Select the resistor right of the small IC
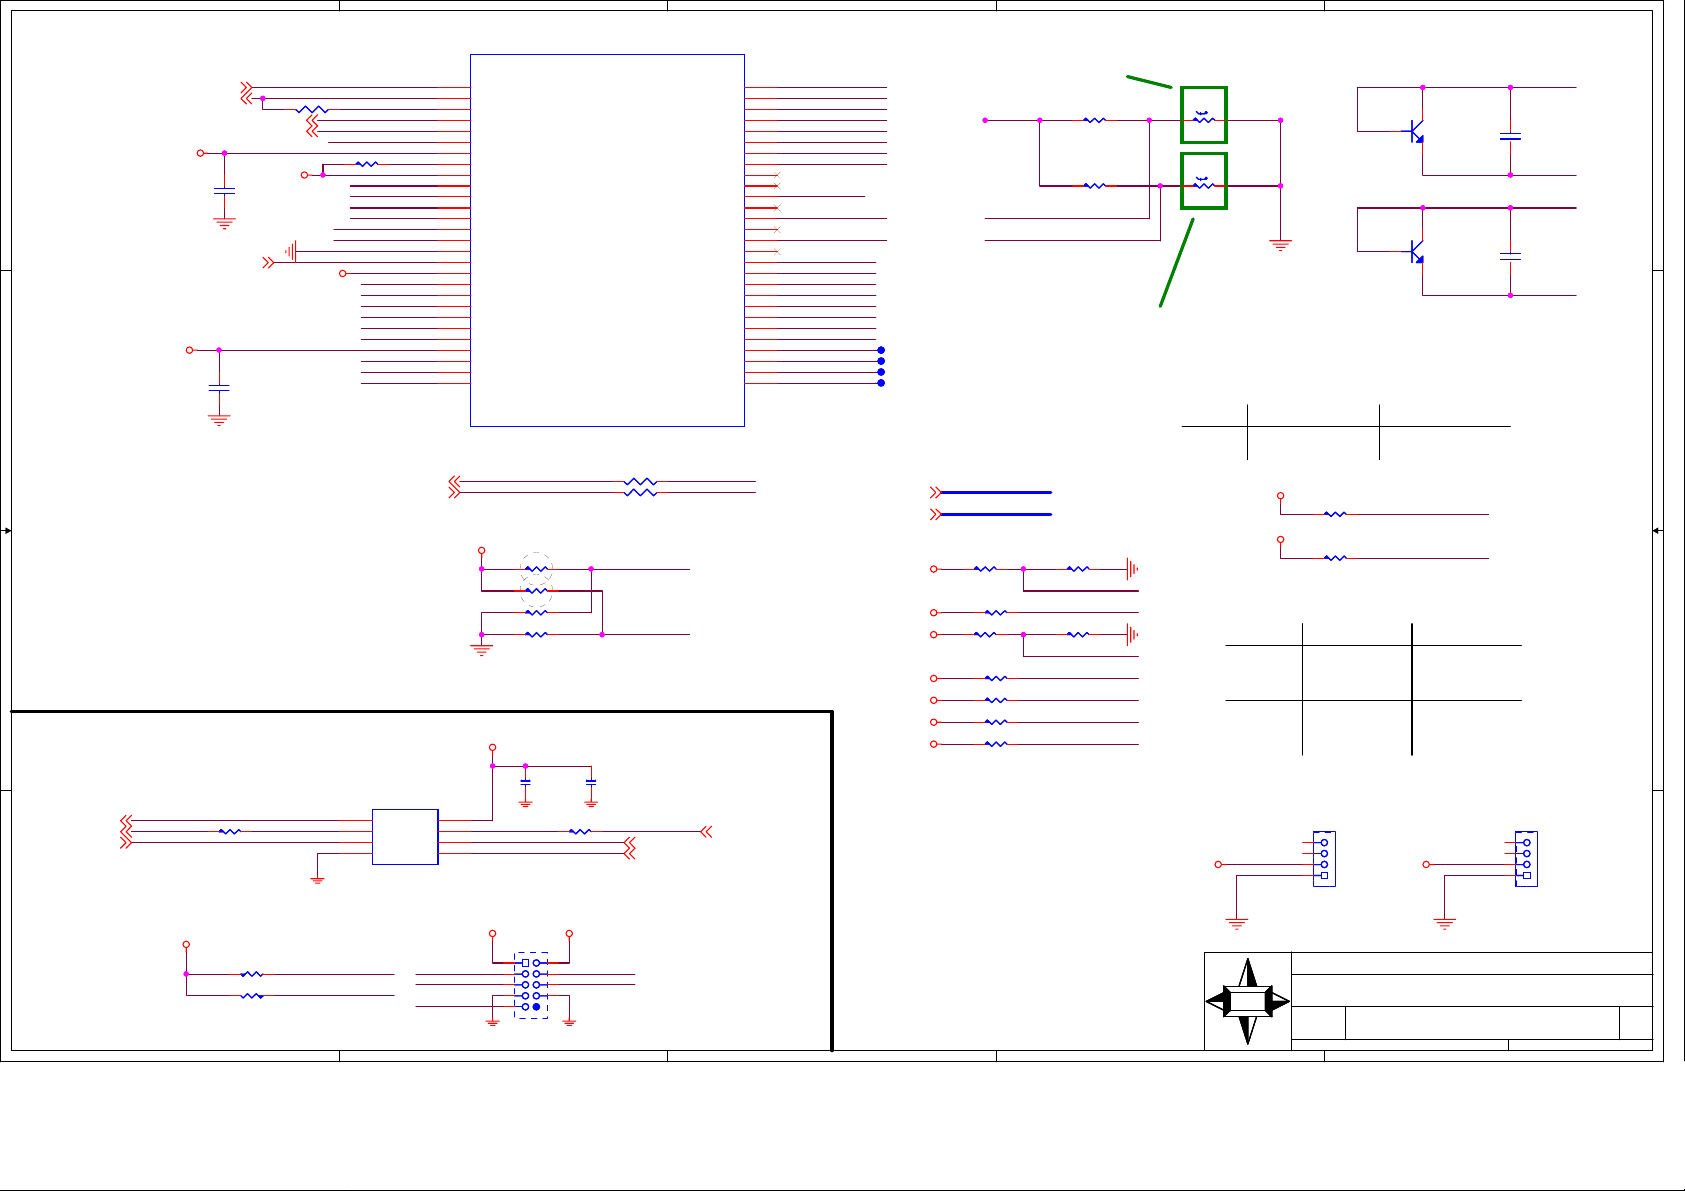Viewport: 1685px width, 1191px height. 580,831
